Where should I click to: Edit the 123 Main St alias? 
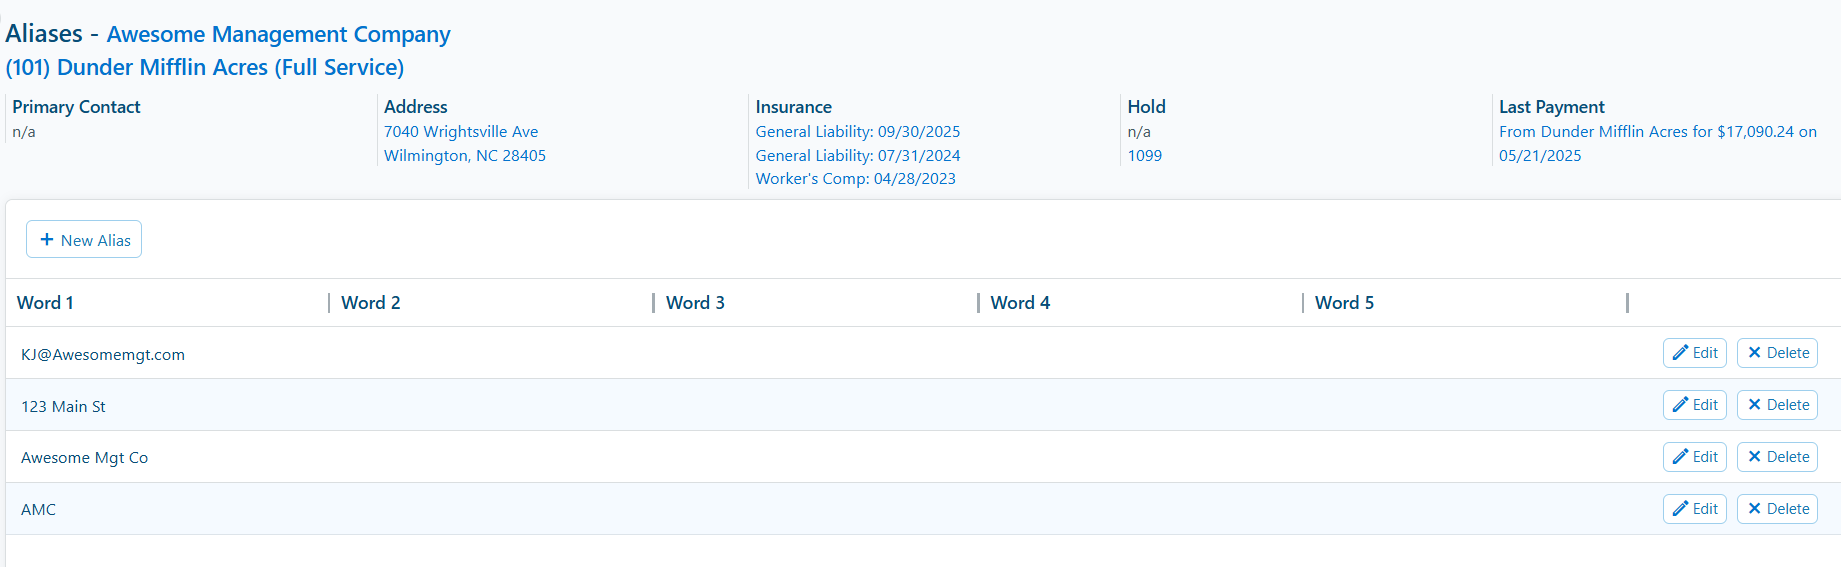[1695, 405]
